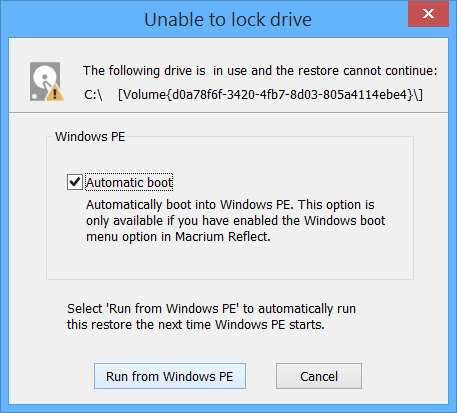Image resolution: width=457 pixels, height=413 pixels.
Task: Close the Unable to lock drive dialog
Action: pos(428,14)
